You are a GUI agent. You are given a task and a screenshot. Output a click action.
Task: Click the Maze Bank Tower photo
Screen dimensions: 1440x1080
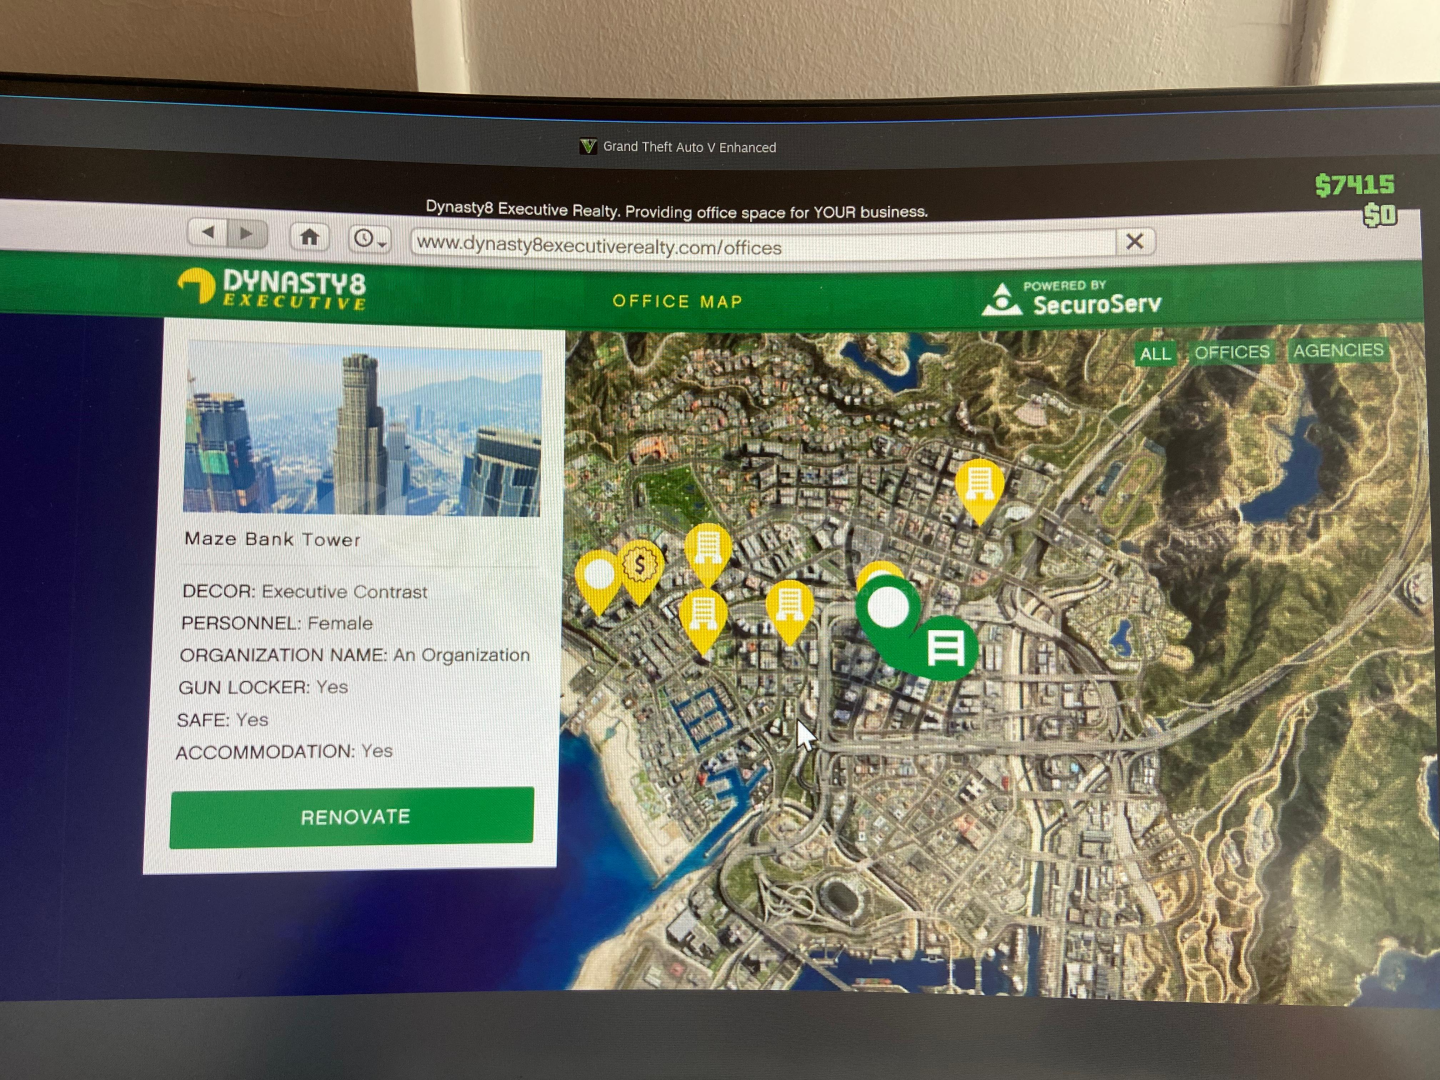point(363,429)
